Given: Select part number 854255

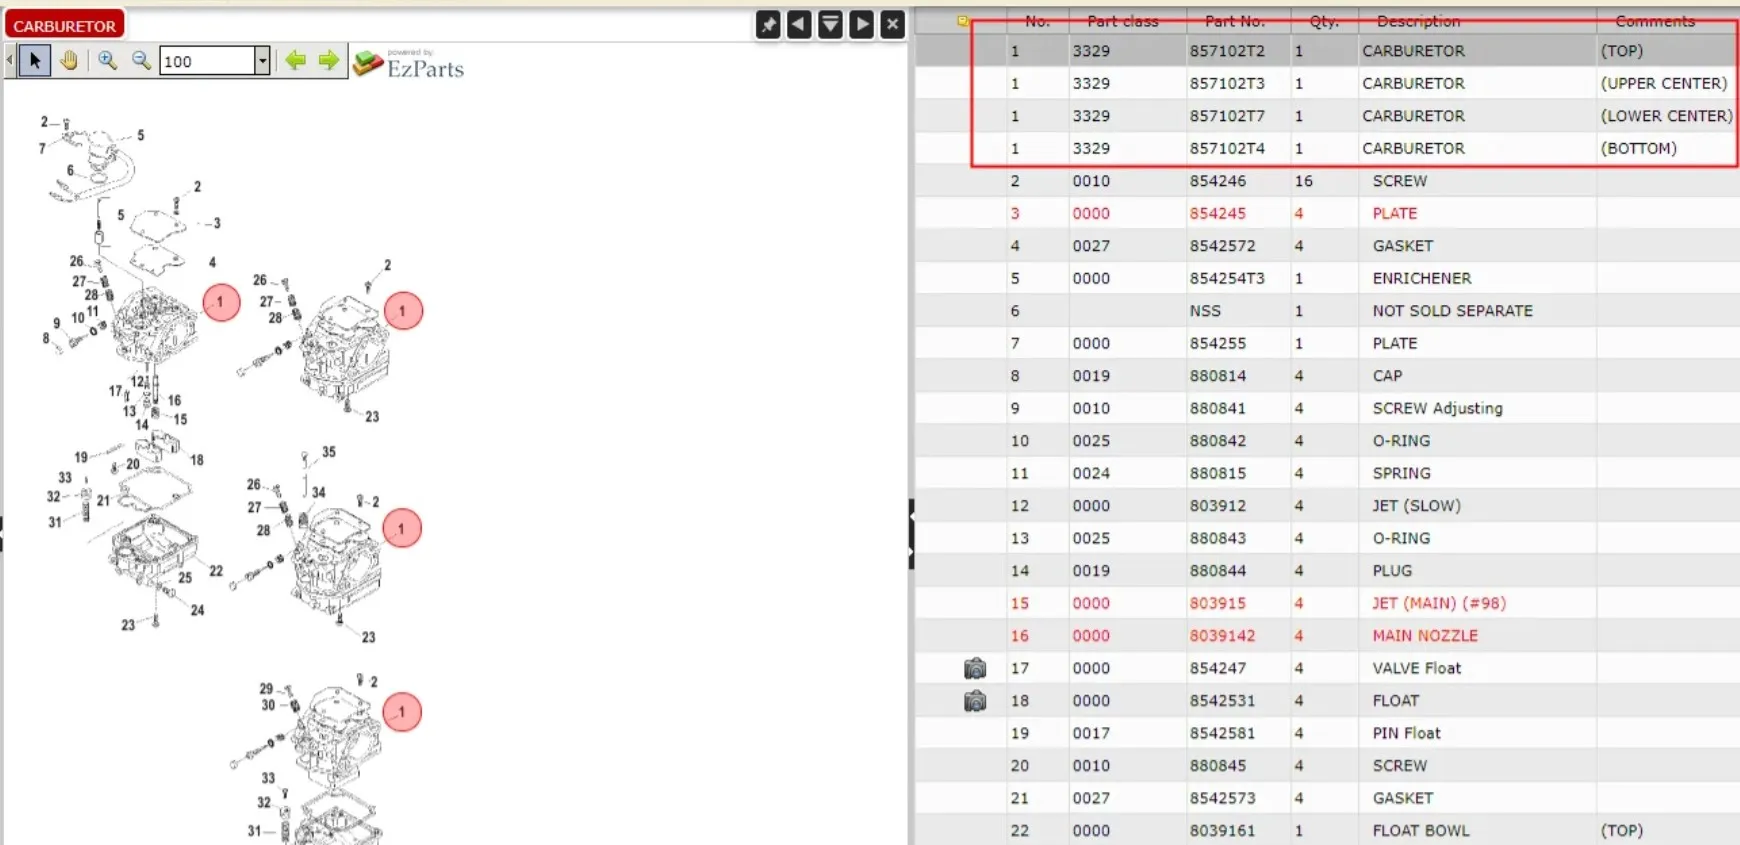Looking at the screenshot, I should click(1218, 343).
